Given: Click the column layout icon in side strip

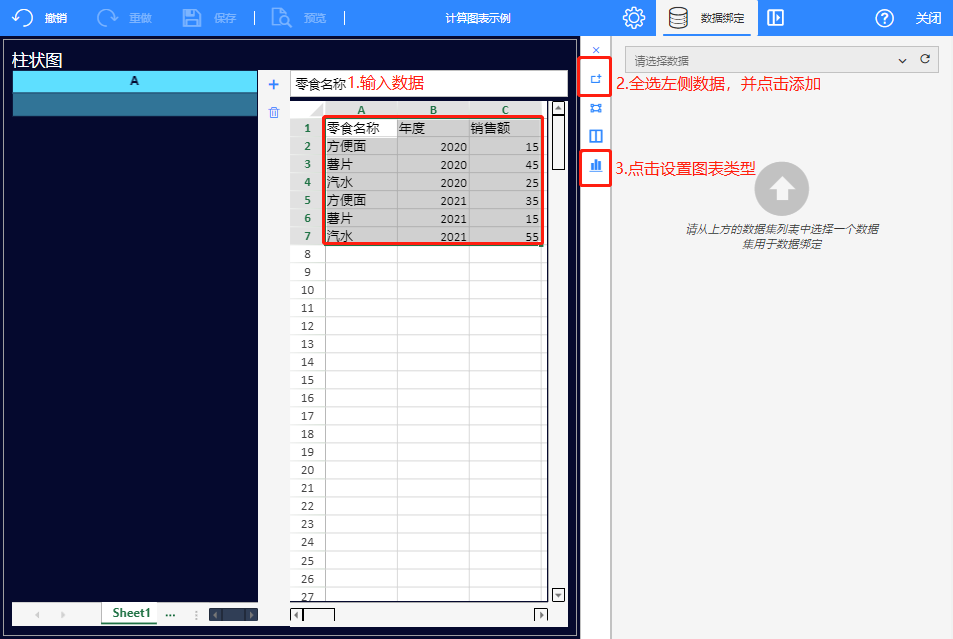Looking at the screenshot, I should click(x=596, y=136).
